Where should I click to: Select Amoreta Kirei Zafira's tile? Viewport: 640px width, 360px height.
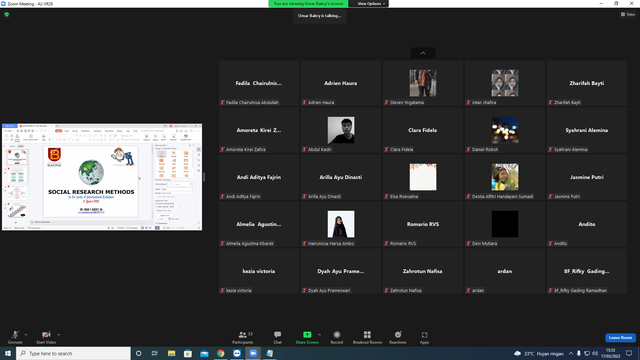[x=259, y=130]
